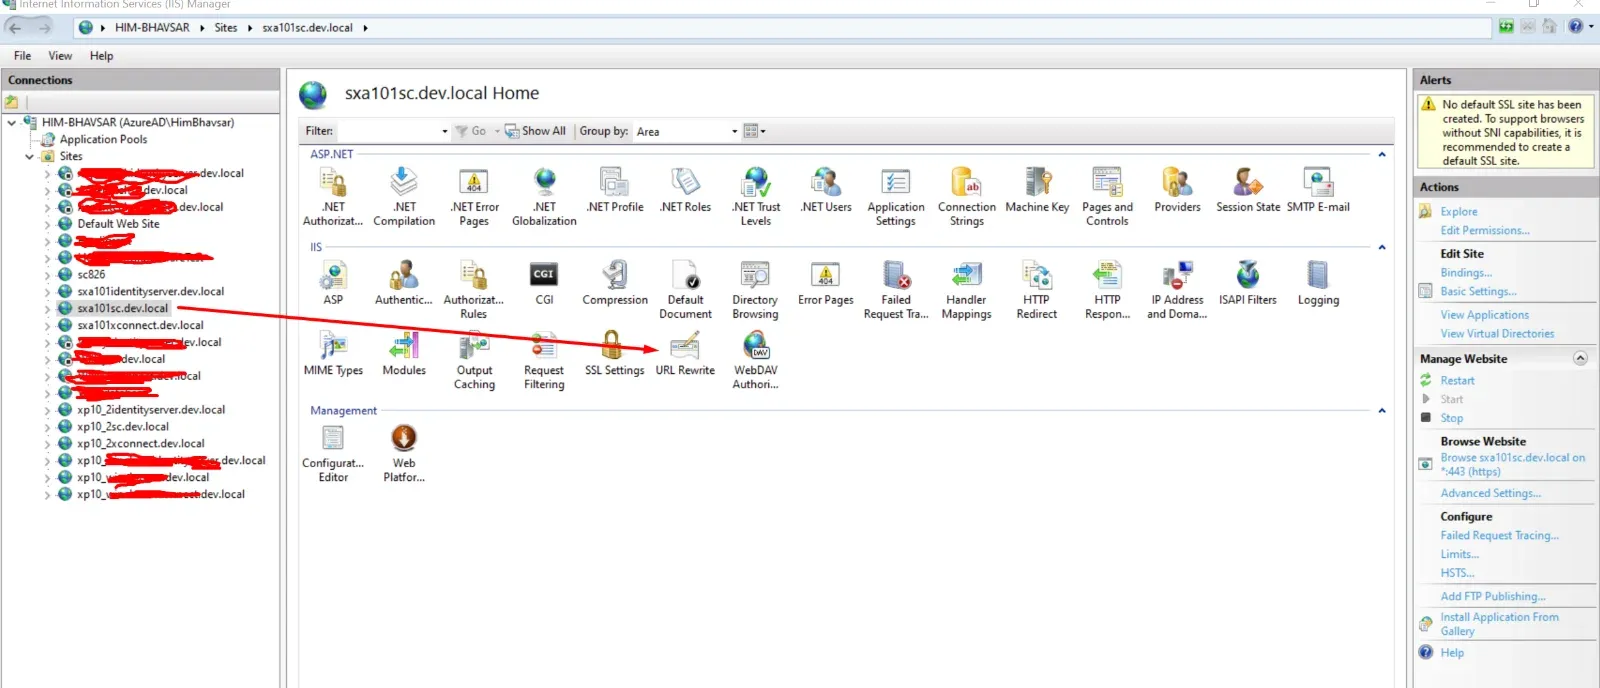This screenshot has width=1600, height=688.
Task: Open the SSL Settings feature
Action: 614,353
